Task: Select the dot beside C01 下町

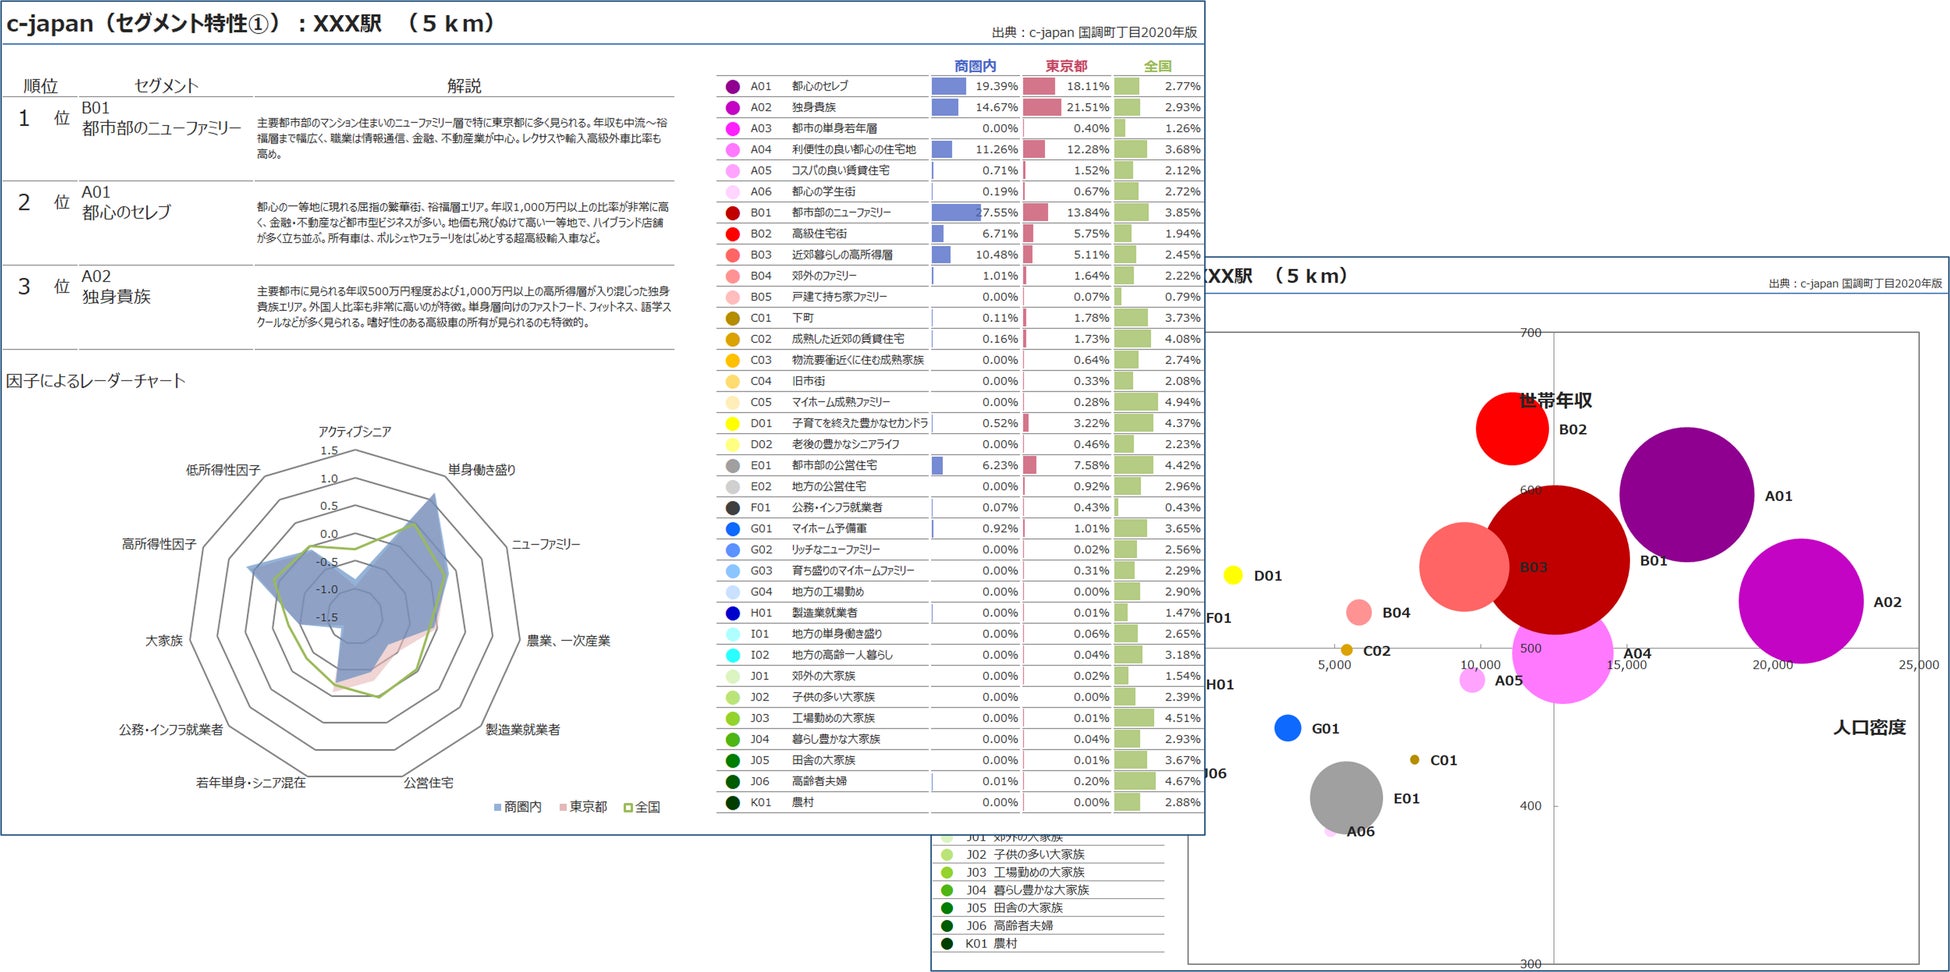Action: coord(733,318)
